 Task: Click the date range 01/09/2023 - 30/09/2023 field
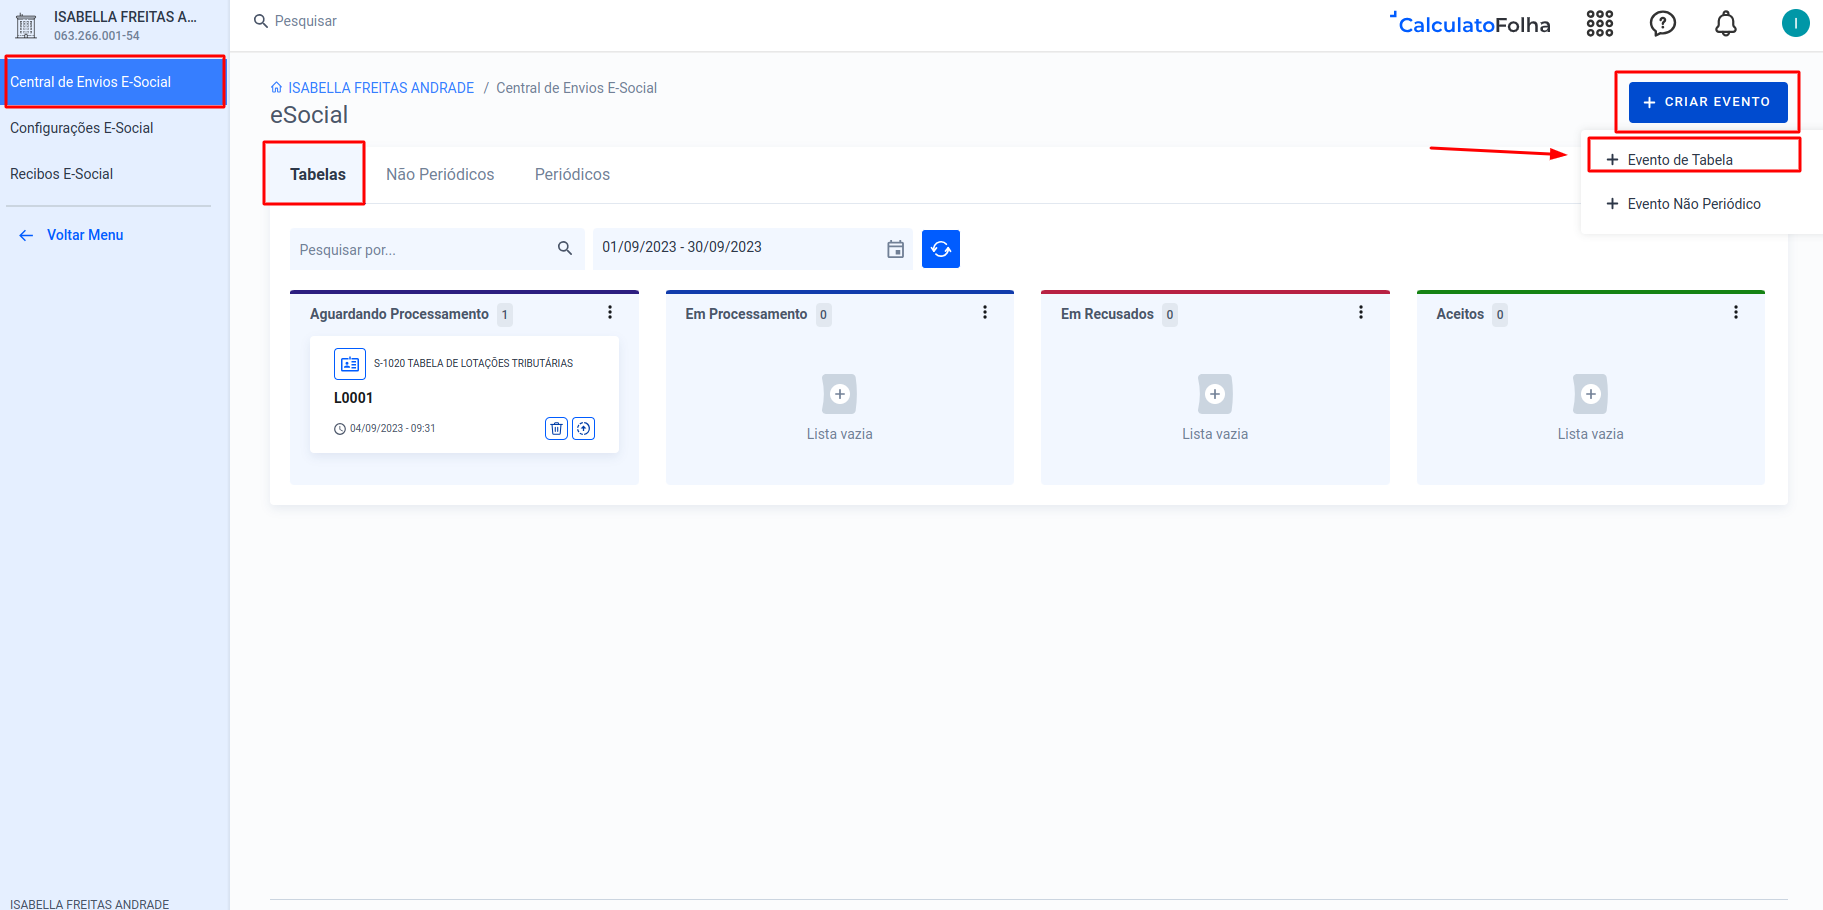pos(753,249)
